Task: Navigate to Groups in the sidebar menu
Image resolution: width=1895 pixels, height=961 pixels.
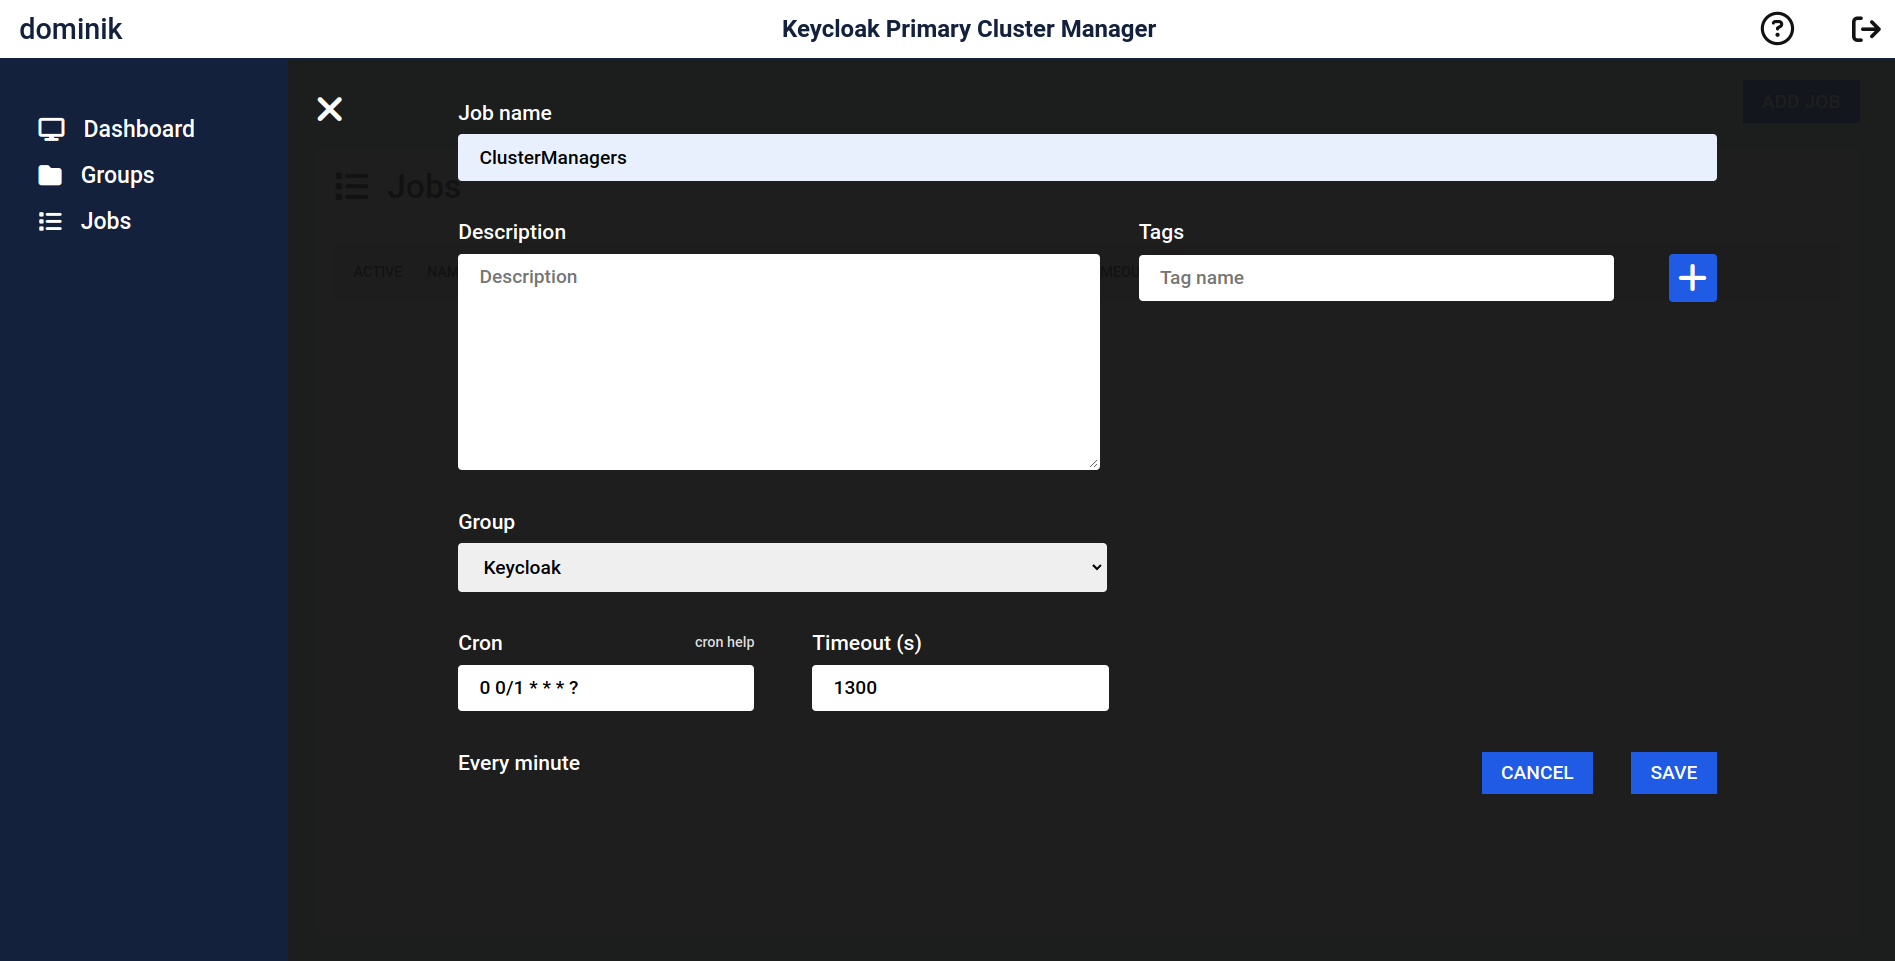Action: coord(117,176)
